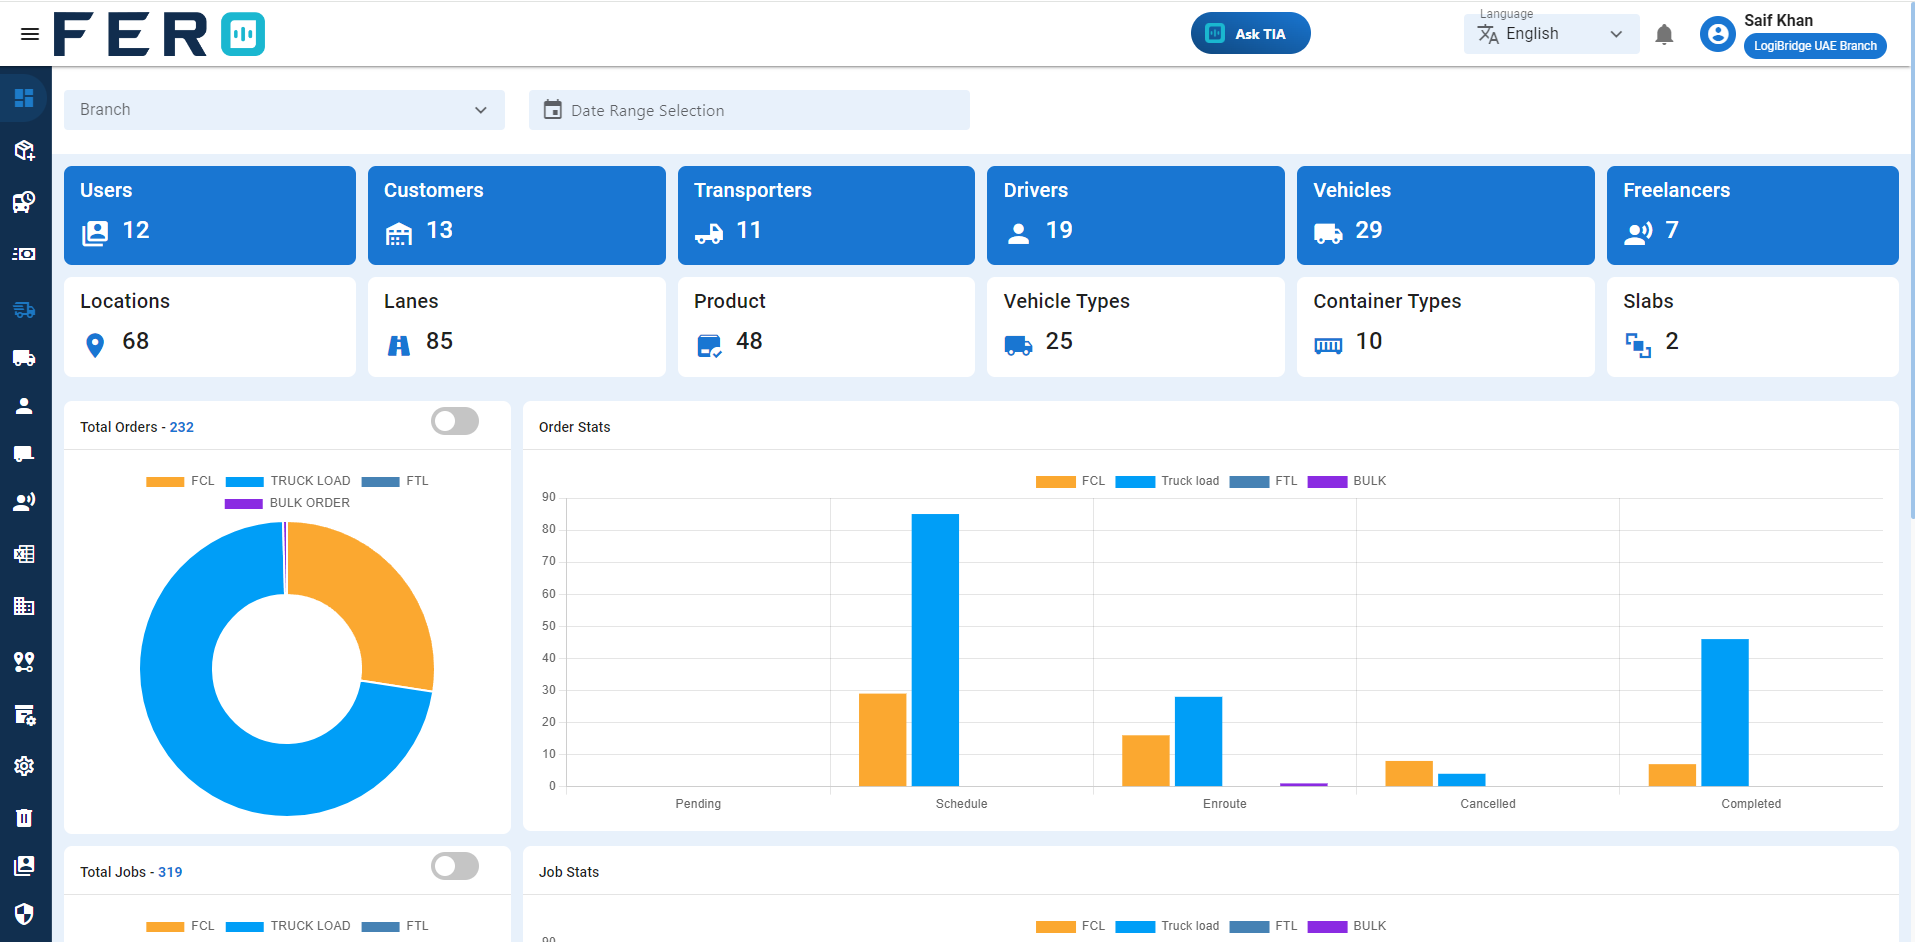Select the dashboard icon in sidebar
The width and height of the screenshot is (1915, 942).
24,98
